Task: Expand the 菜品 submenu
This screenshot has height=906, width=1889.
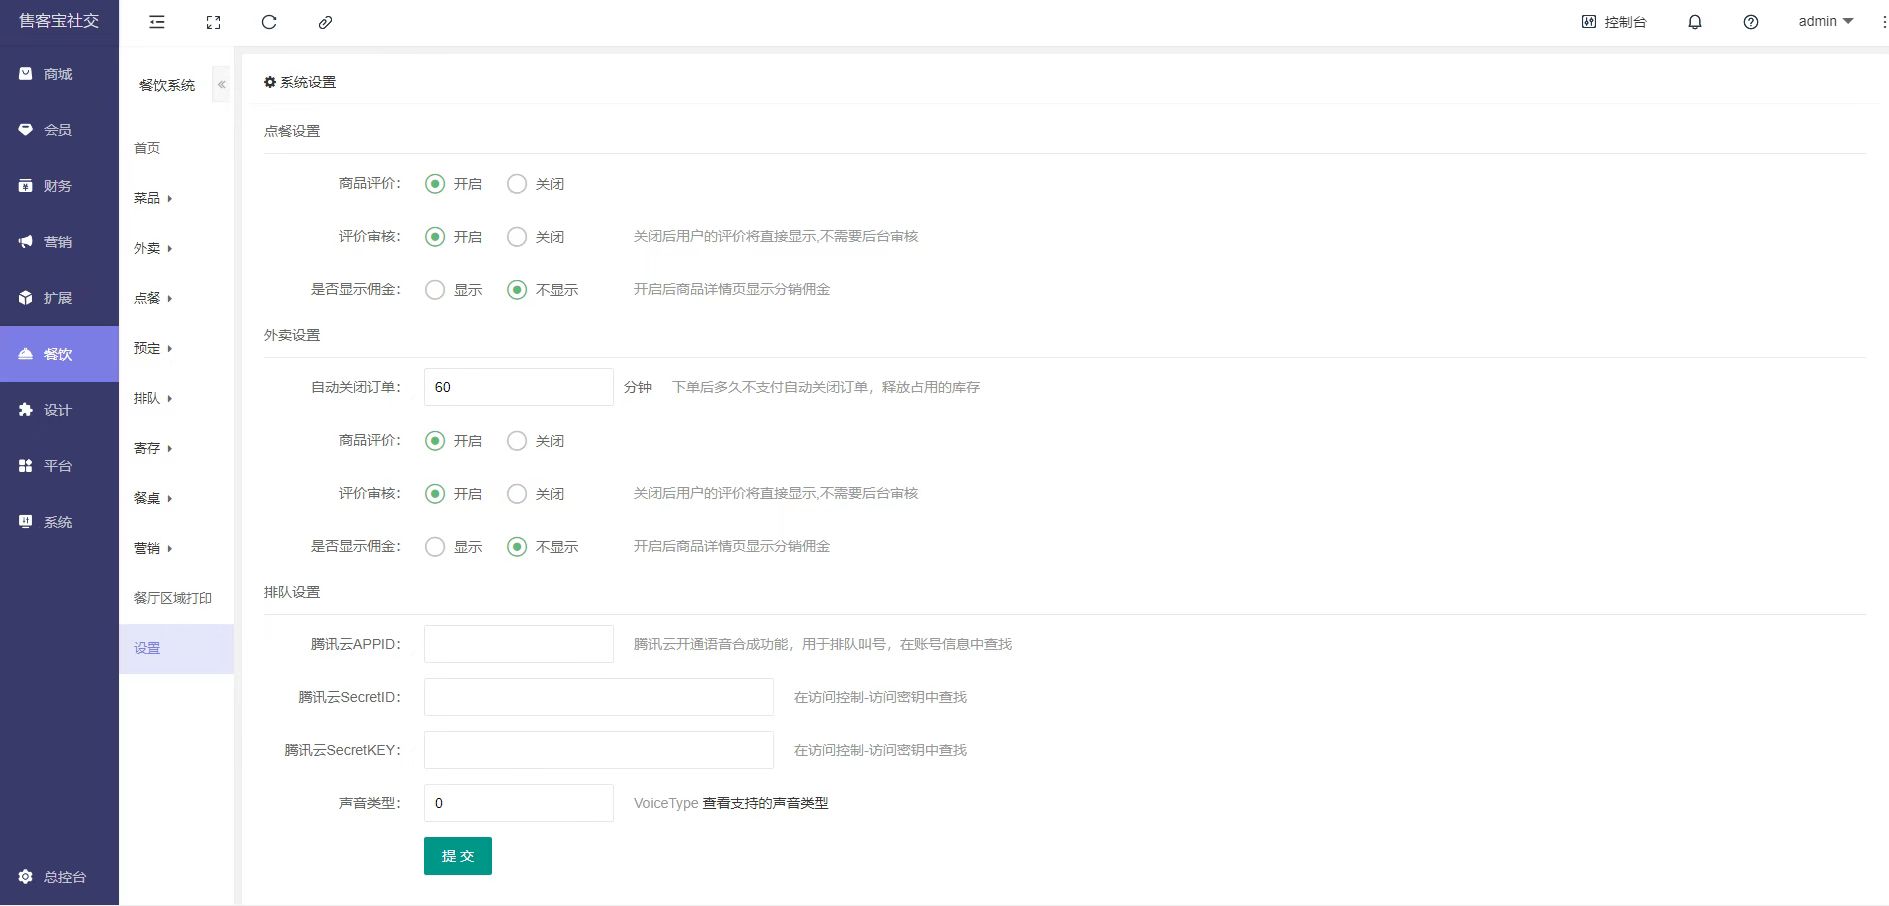Action: pyautogui.click(x=153, y=198)
